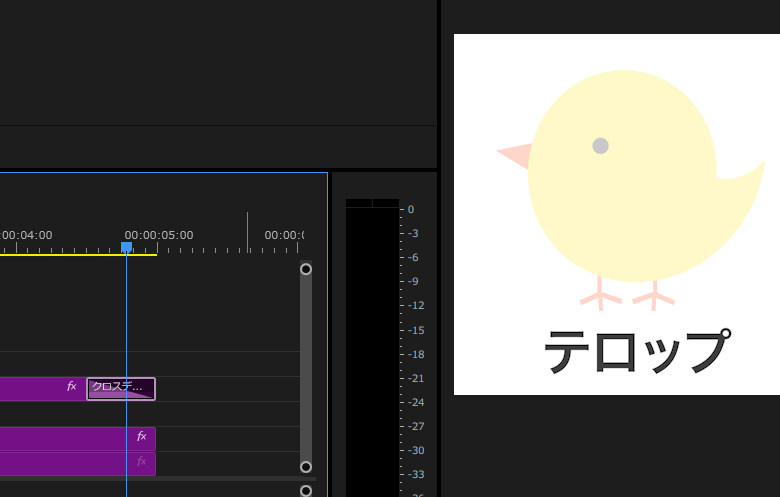The image size is (780, 497).
Task: Click the 00:00:05:00 timecode on the ruler
Action: [159, 235]
